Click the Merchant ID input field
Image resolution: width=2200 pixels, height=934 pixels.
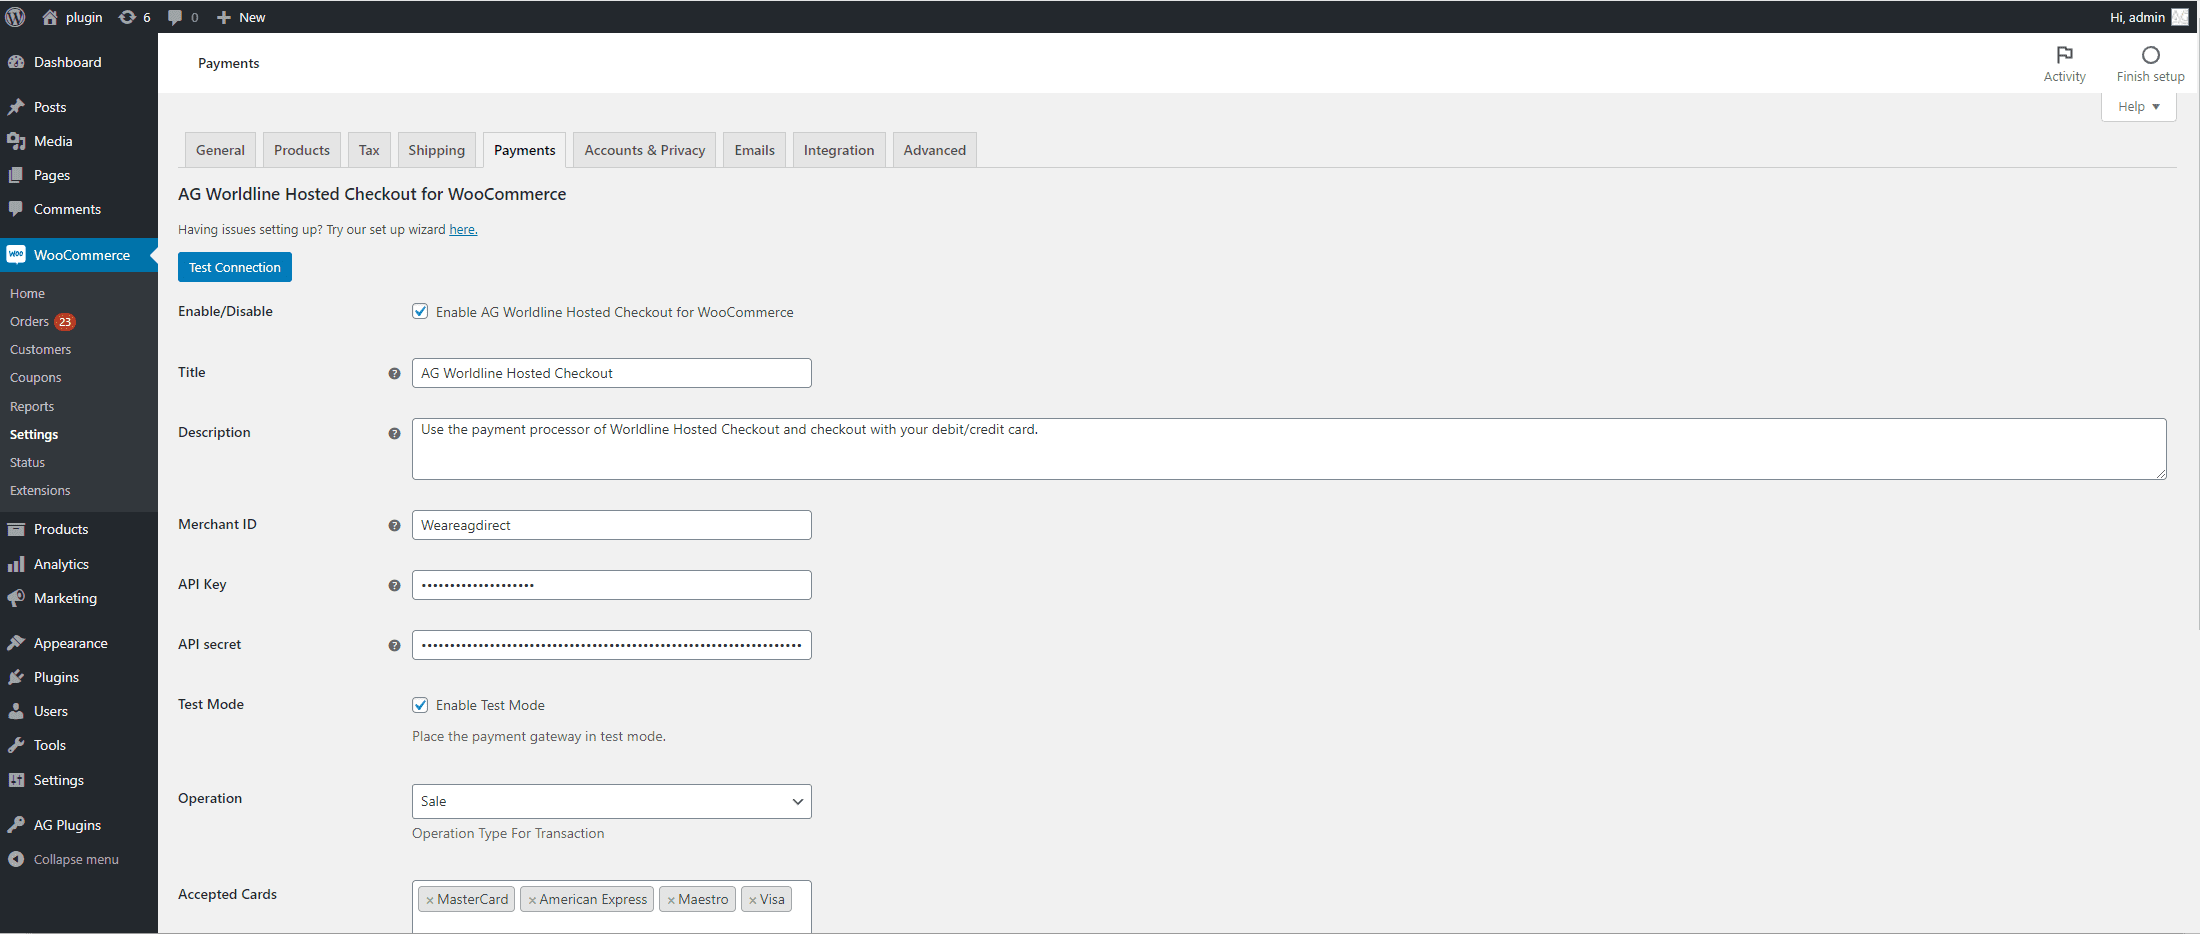[611, 525]
